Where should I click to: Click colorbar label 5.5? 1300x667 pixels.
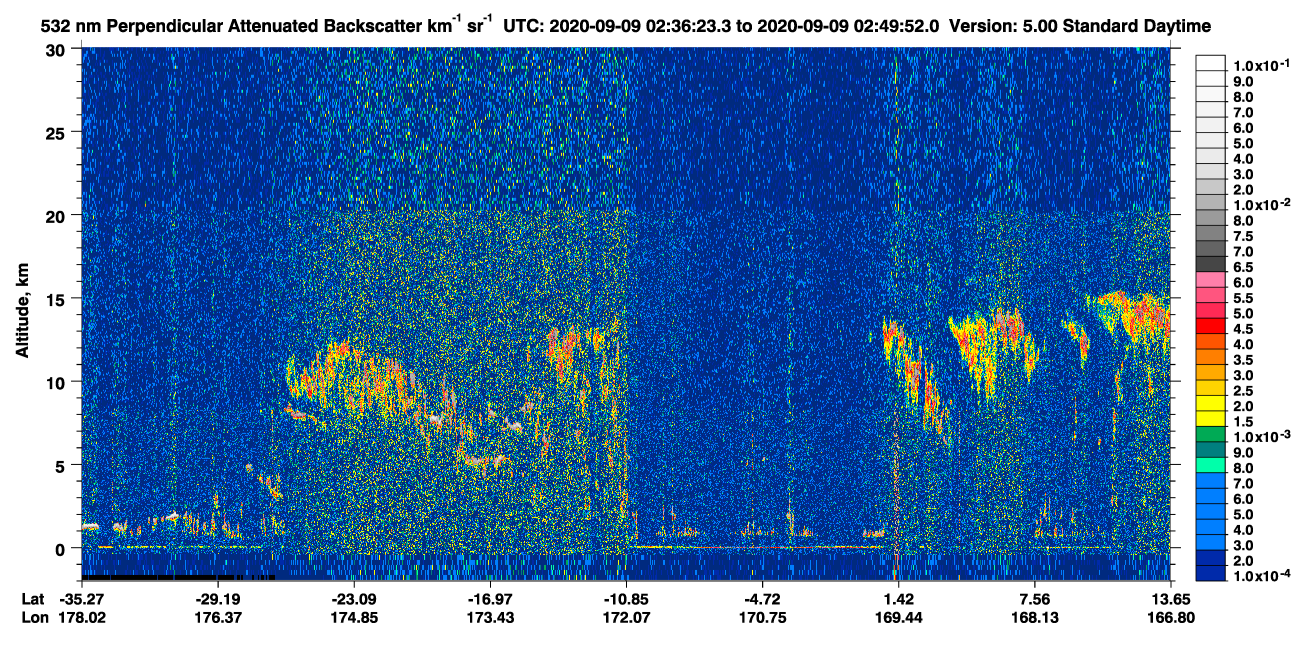1244,298
